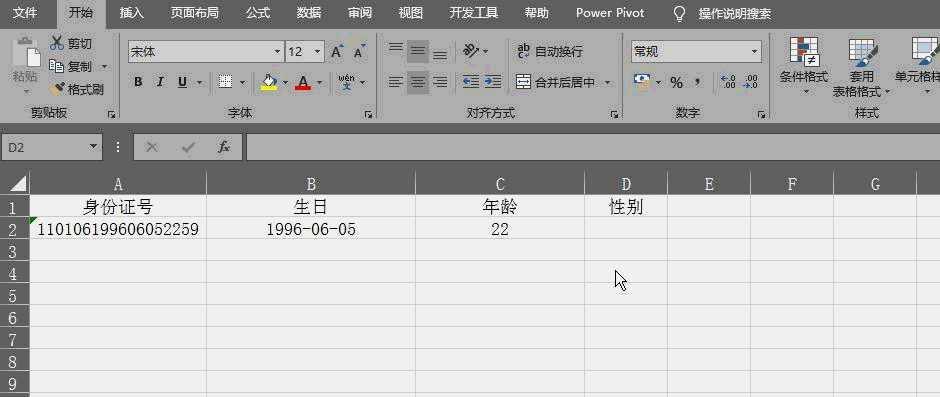The image size is (940, 397).
Task: Decrease indent icon
Action: click(x=471, y=82)
